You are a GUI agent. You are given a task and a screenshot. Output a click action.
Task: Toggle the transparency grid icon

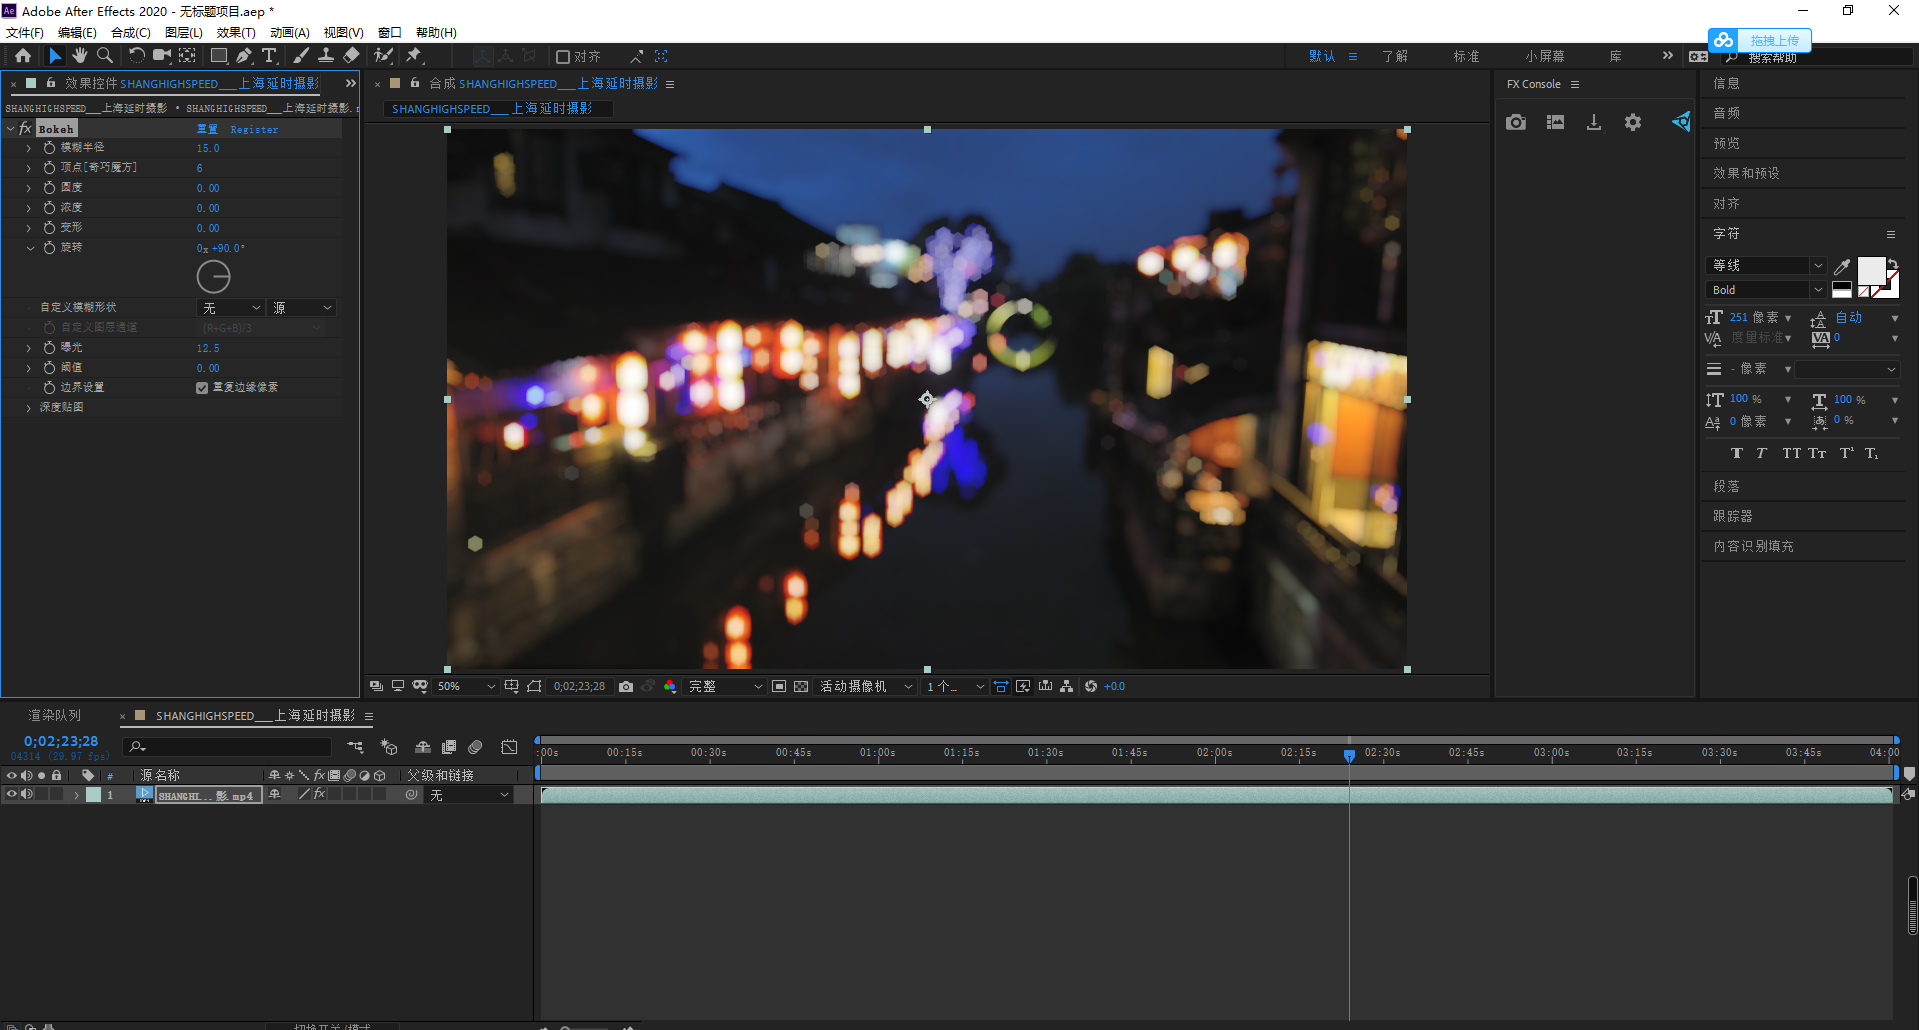[x=801, y=686]
